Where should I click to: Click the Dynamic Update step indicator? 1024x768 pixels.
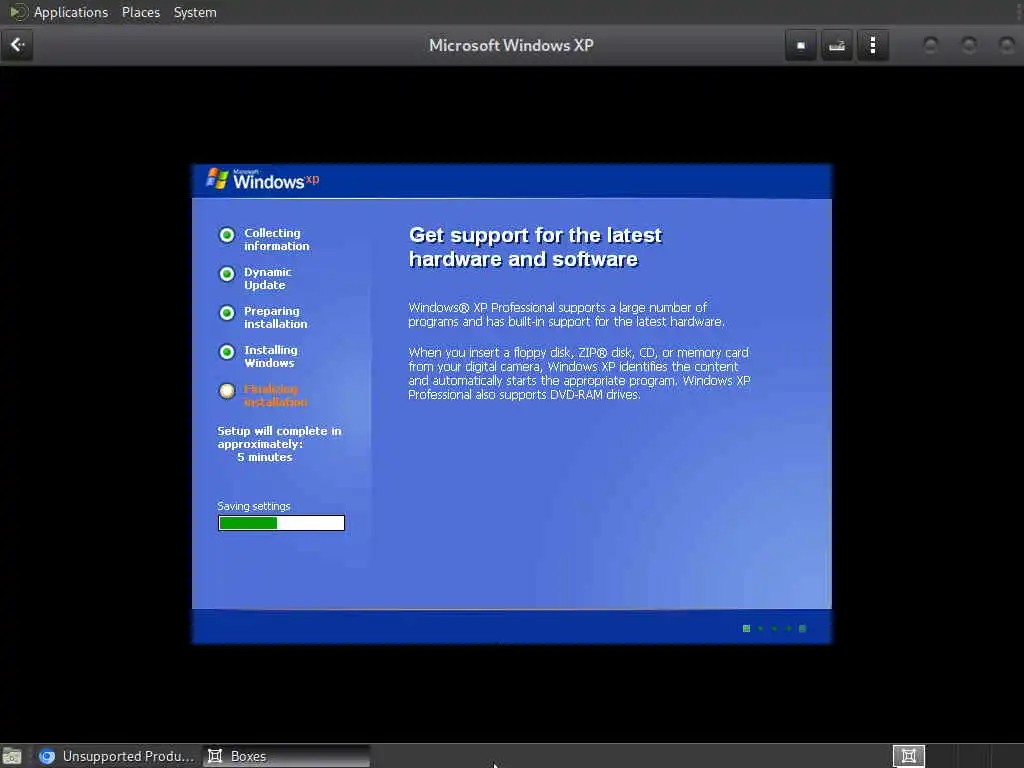(x=227, y=274)
